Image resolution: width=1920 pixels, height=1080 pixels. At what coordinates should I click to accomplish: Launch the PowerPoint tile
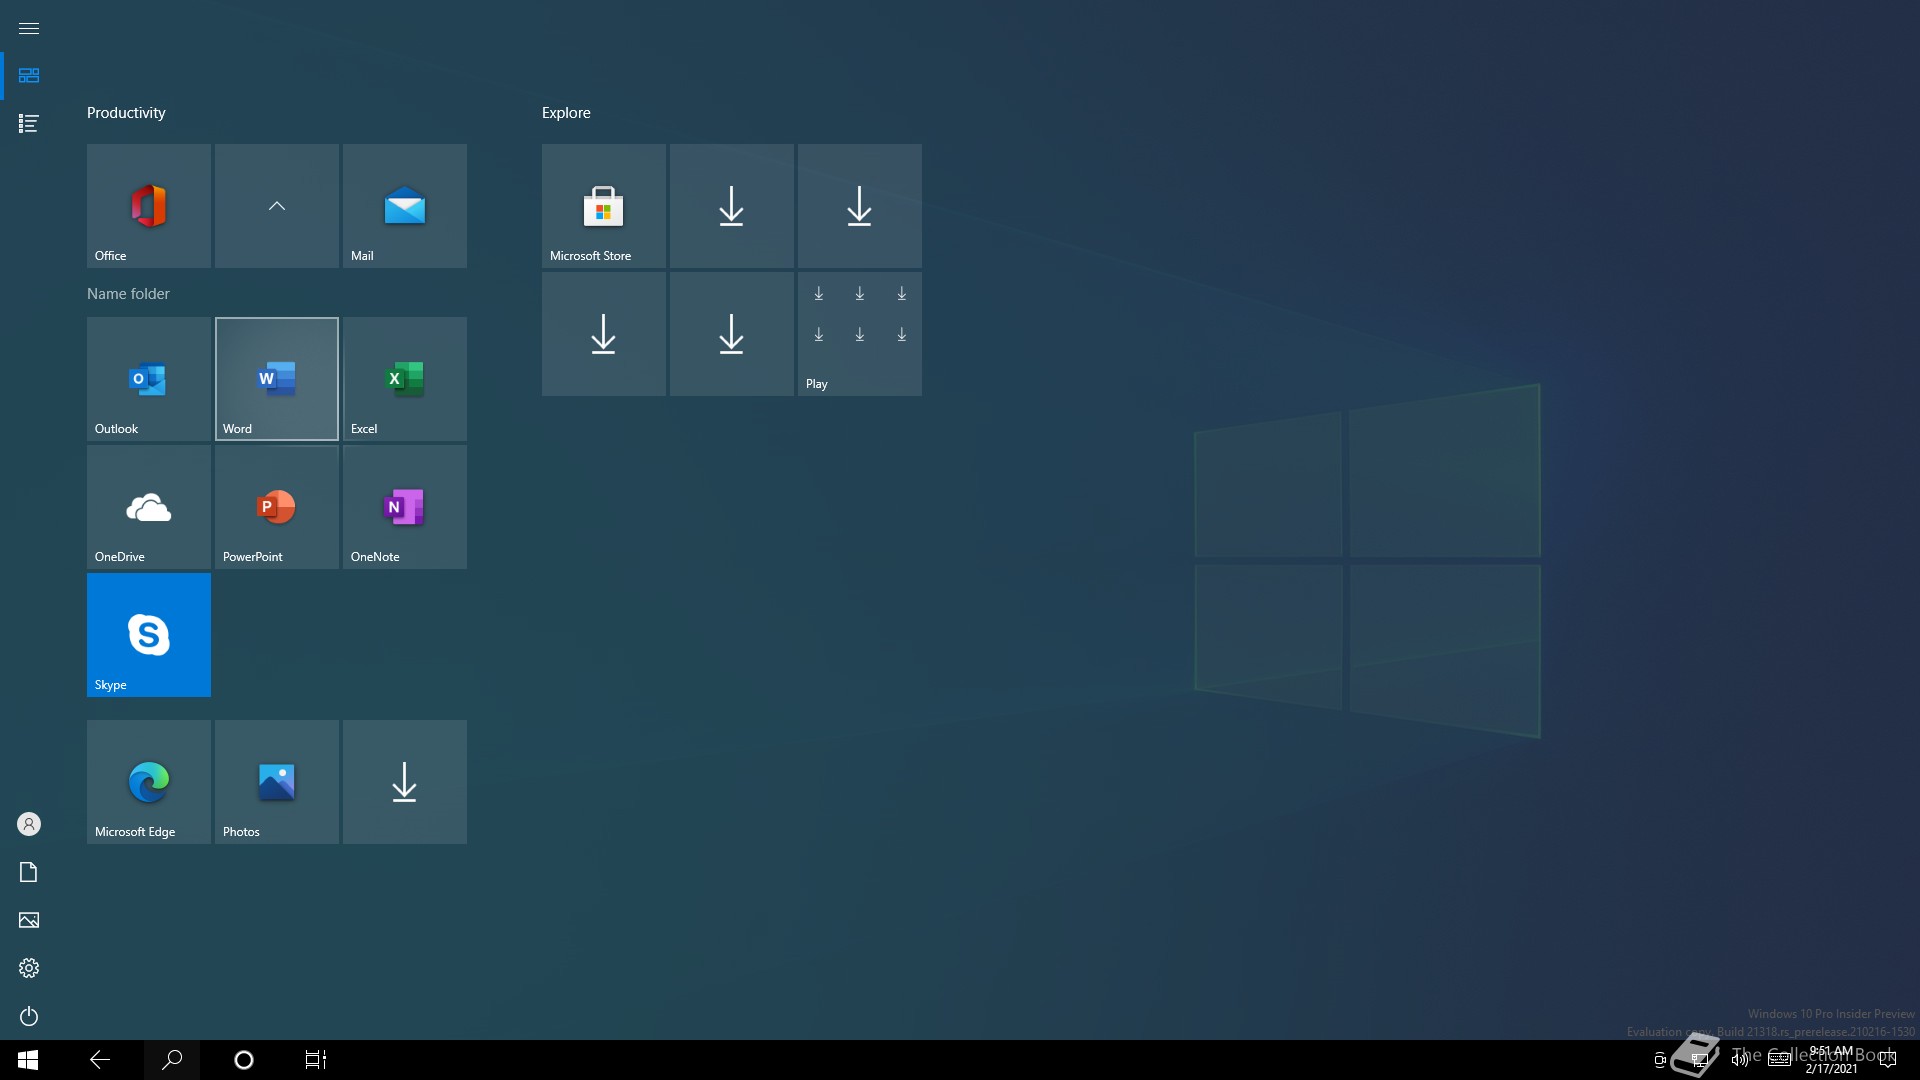click(x=277, y=507)
